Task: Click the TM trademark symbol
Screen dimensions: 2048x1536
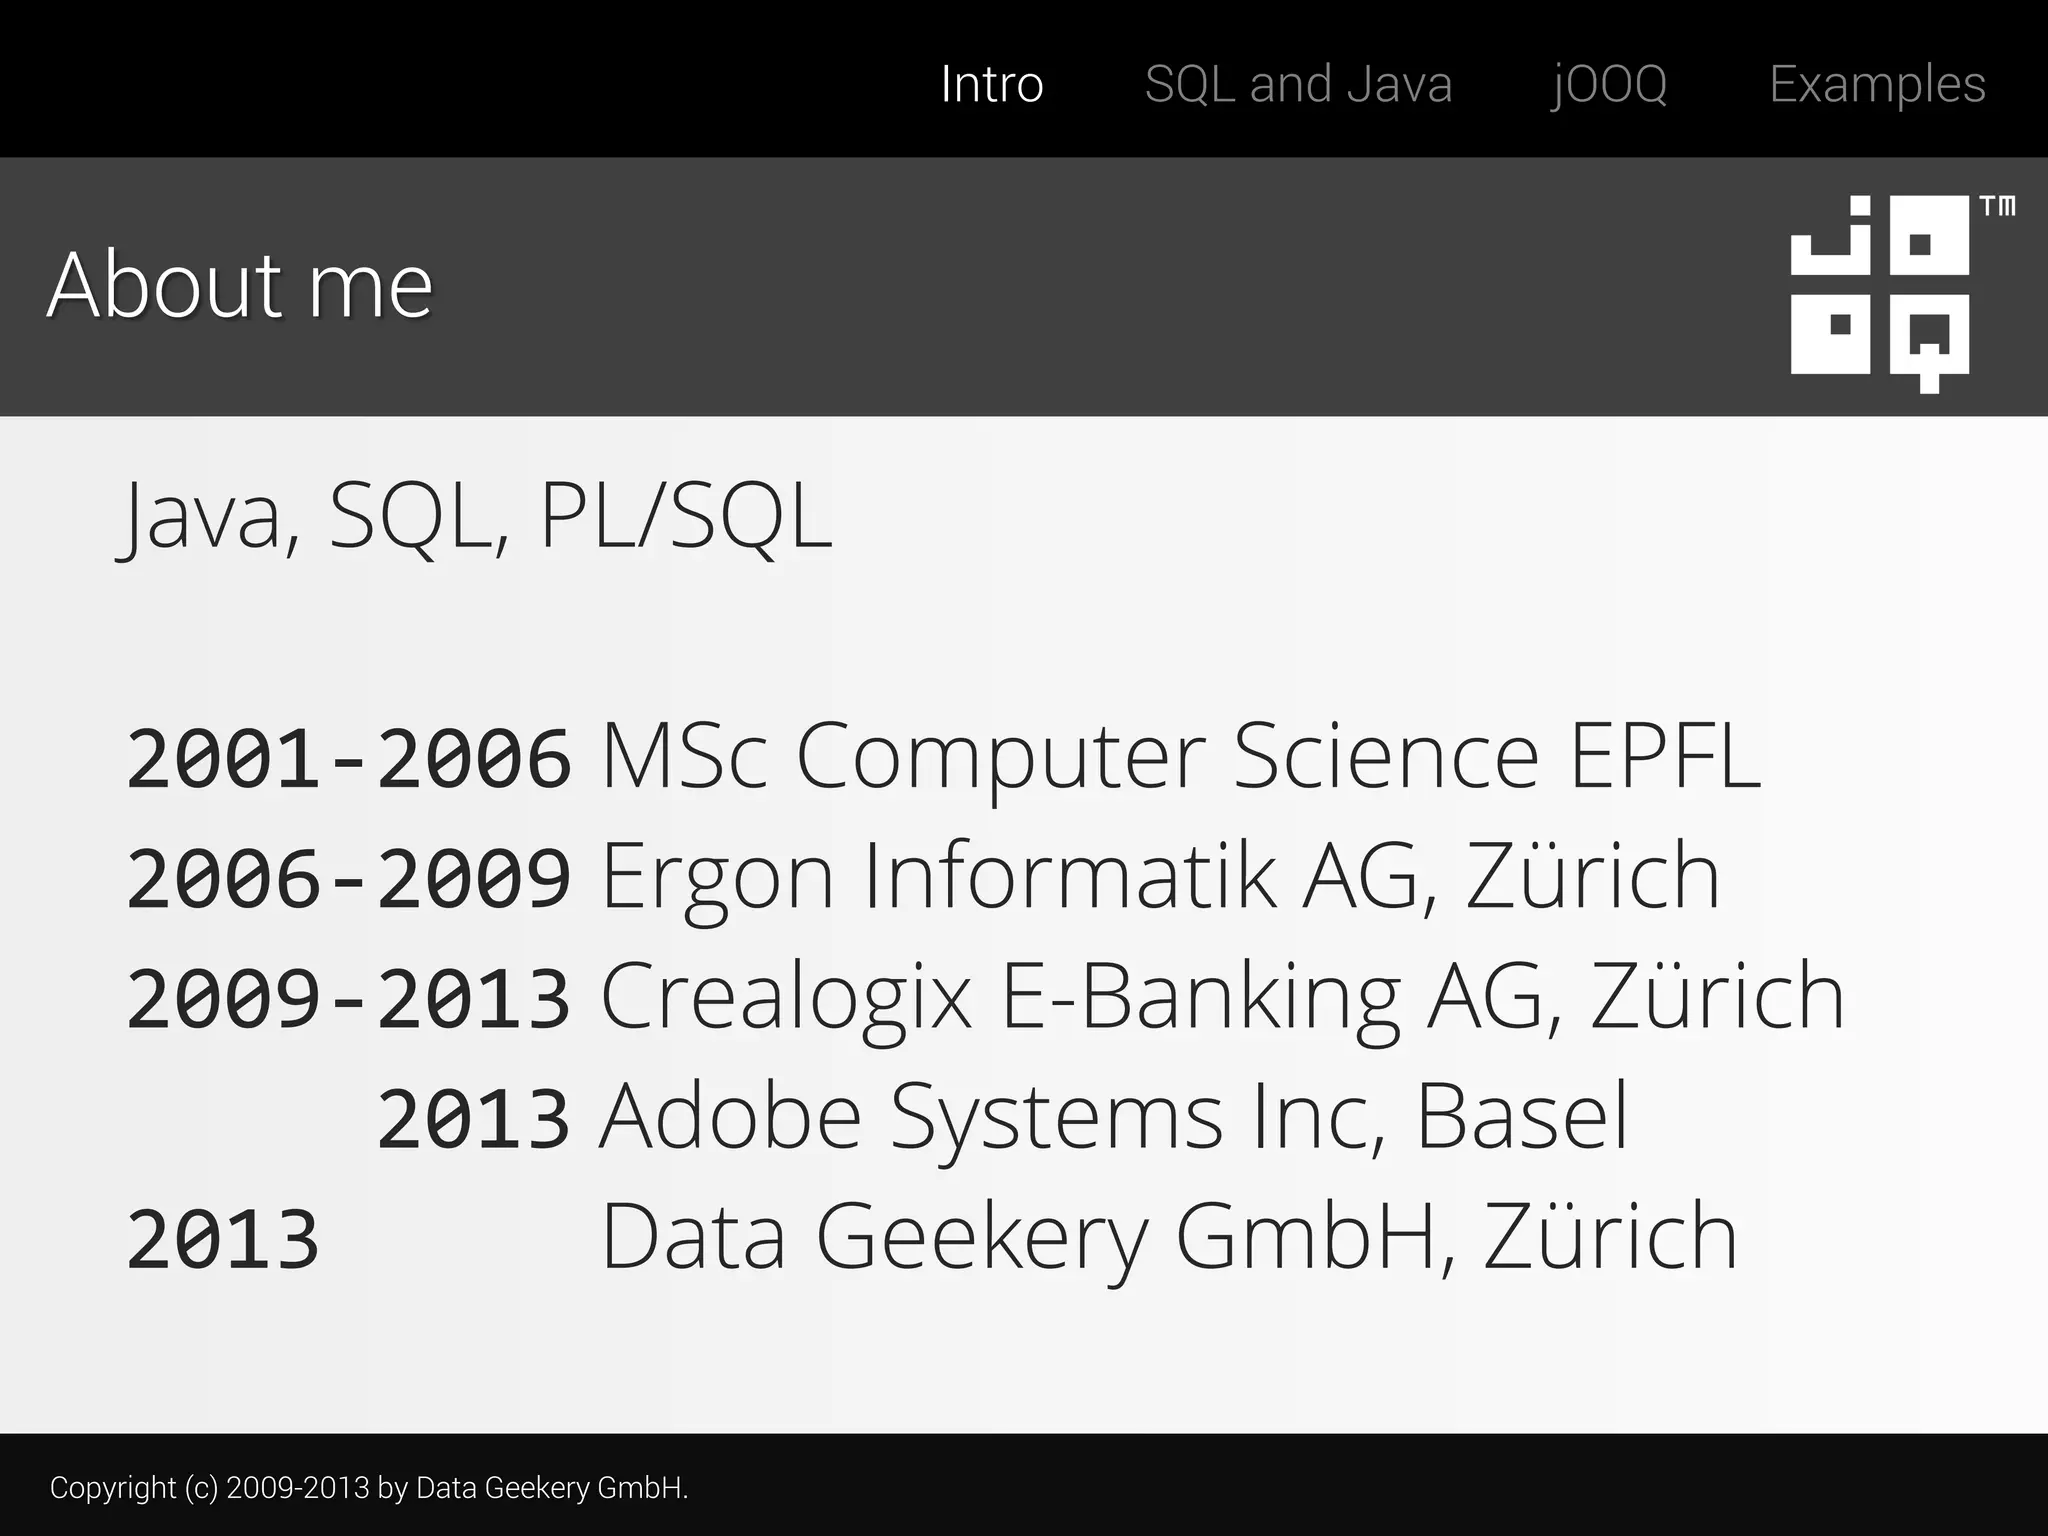Action: [1998, 207]
